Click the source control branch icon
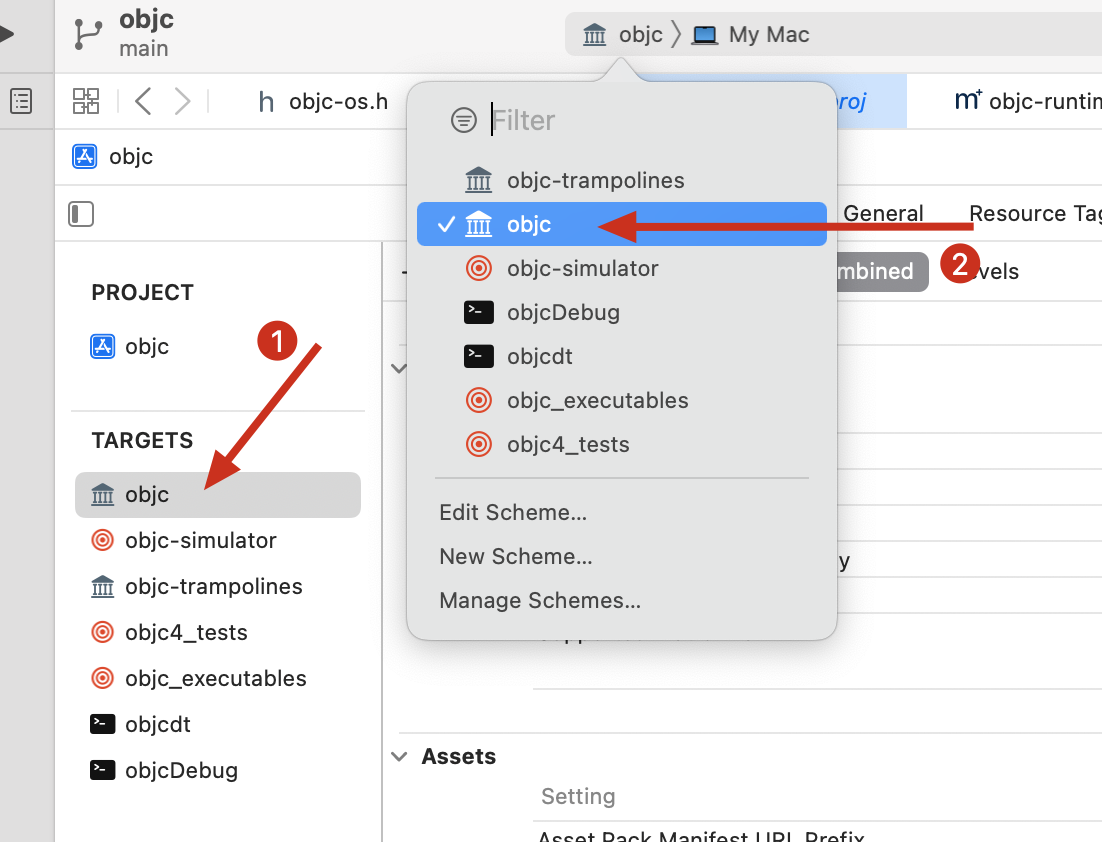The width and height of the screenshot is (1102, 842). coord(89,34)
